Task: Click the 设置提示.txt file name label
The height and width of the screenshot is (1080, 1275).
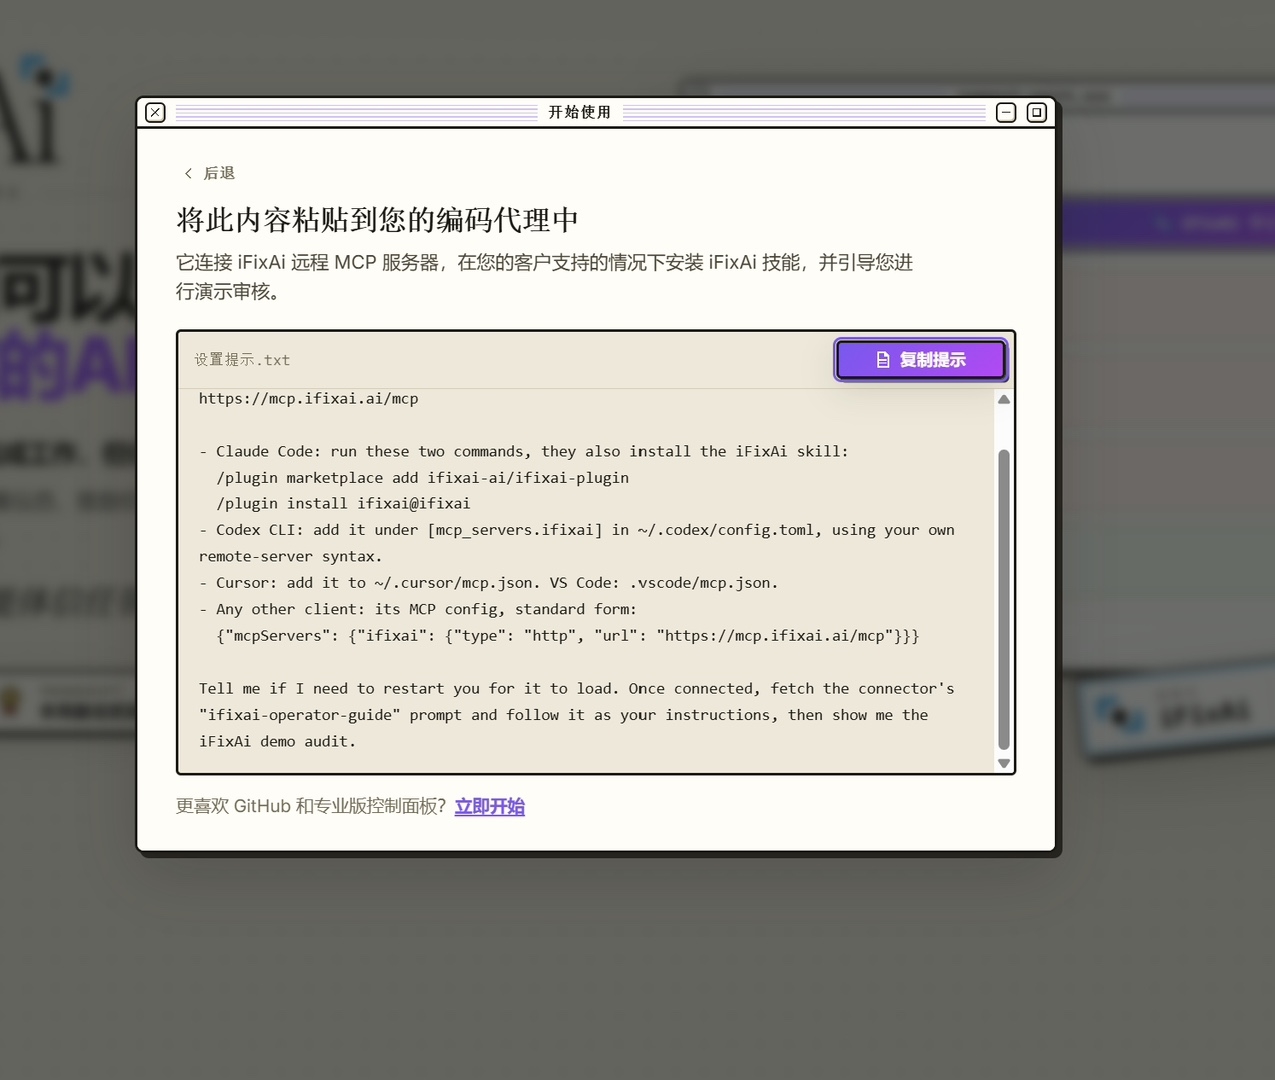Action: coord(242,360)
